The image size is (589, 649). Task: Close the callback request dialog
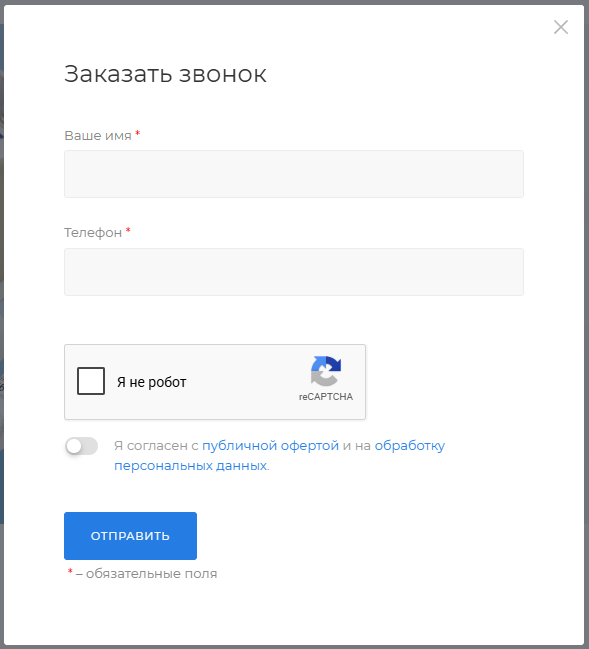coord(561,27)
